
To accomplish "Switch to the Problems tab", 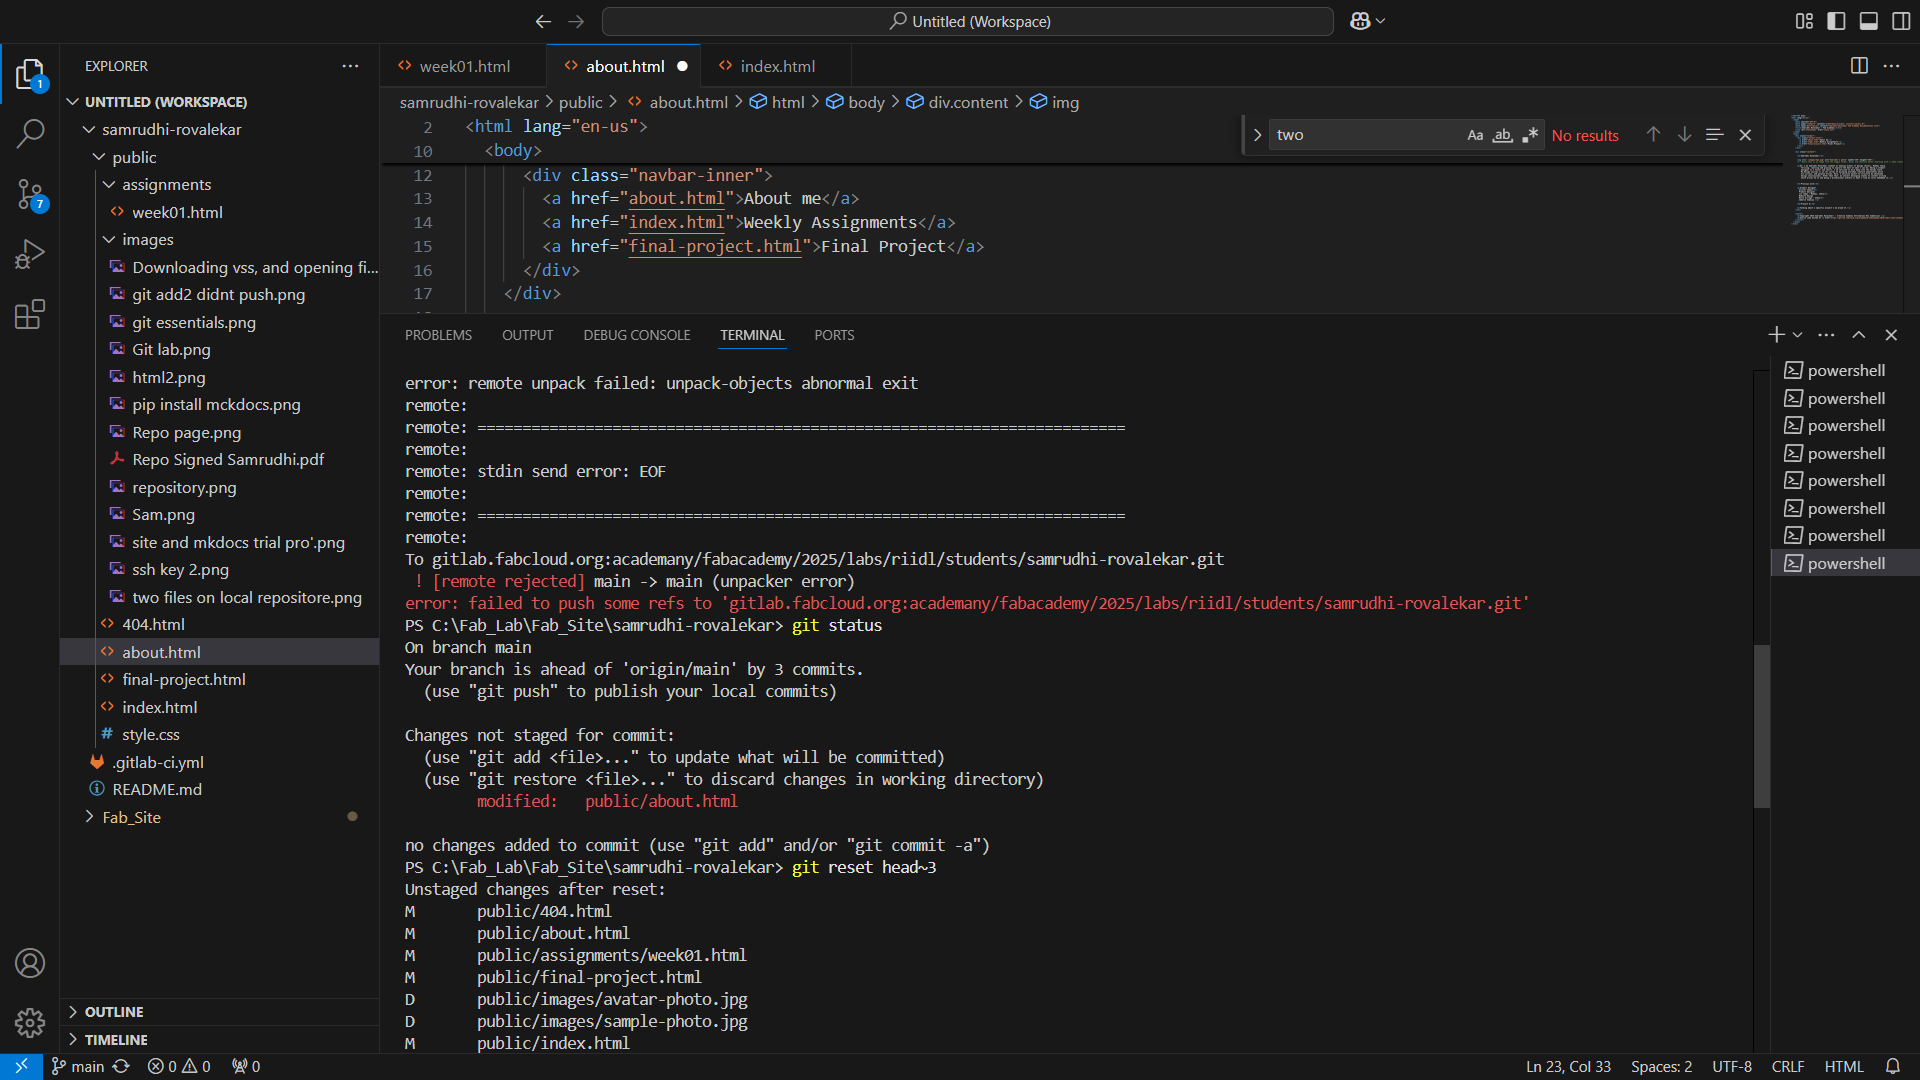I will [x=438, y=335].
